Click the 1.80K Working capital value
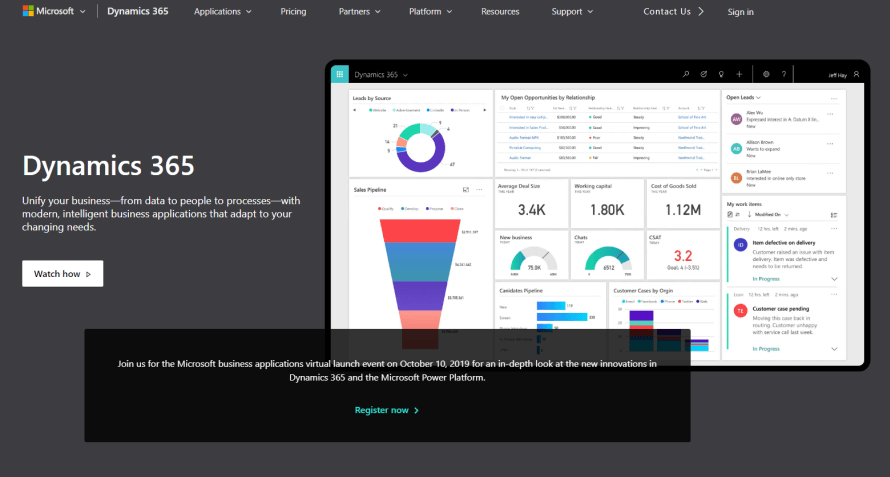The width and height of the screenshot is (890, 477). tap(607, 210)
